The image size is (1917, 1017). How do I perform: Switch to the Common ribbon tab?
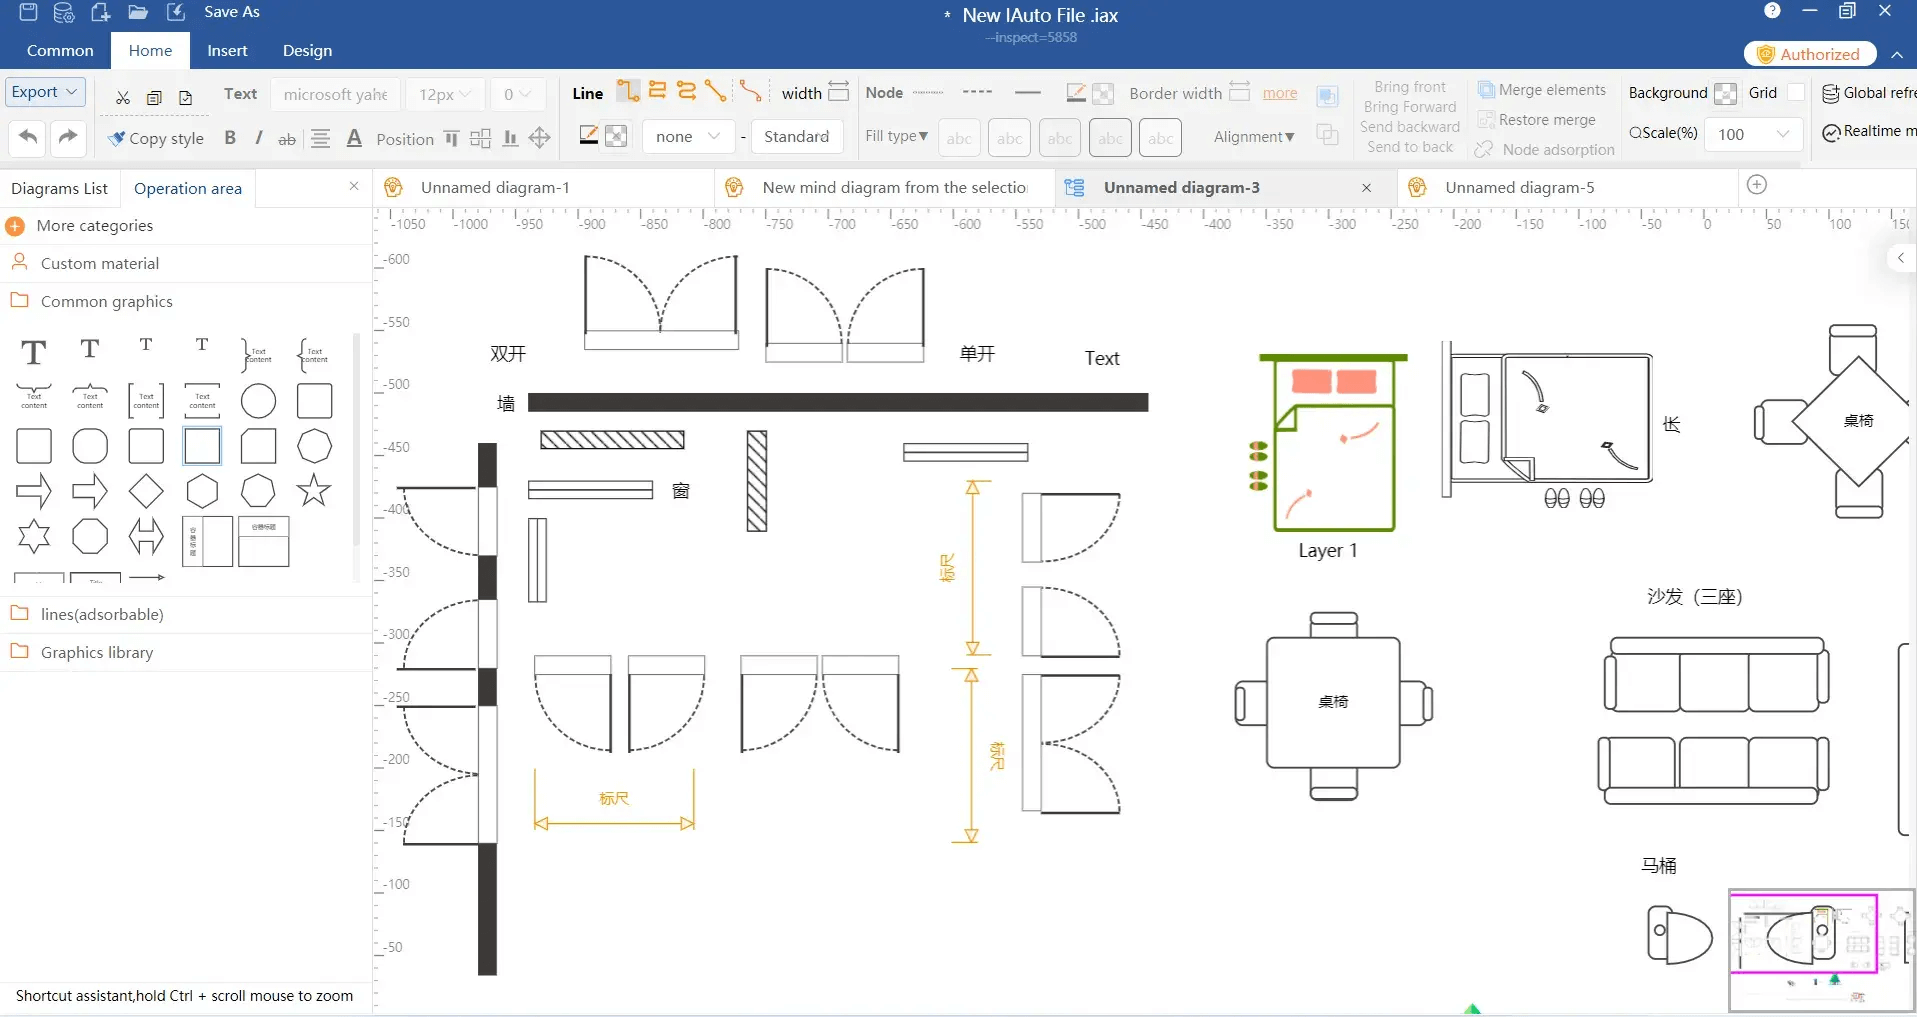(60, 50)
